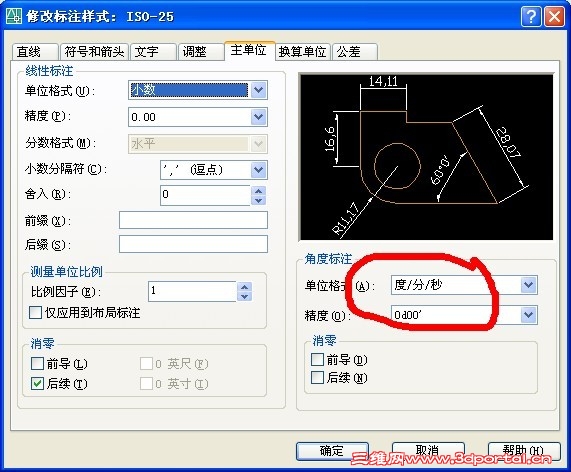Select the 主单位 tab
This screenshot has width=571, height=472.
249,50
